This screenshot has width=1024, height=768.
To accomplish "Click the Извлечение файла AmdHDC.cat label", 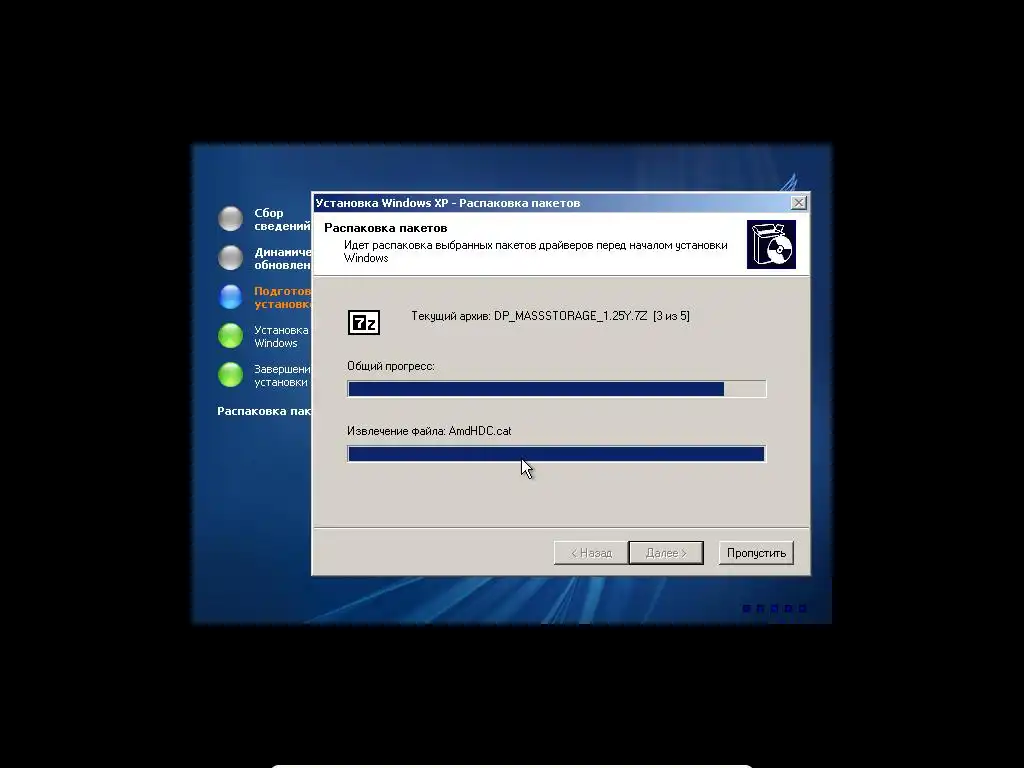I will point(429,431).
